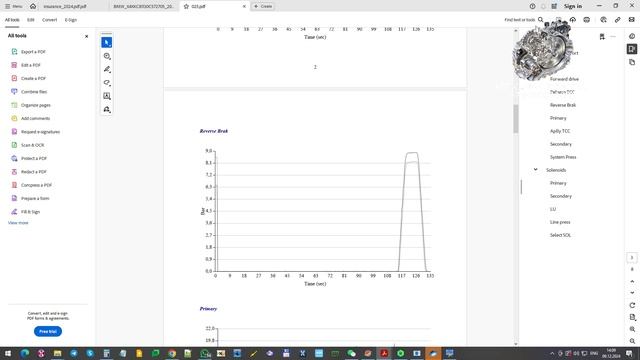Switch to the Convert tab
Image resolution: width=640 pixels, height=360 pixels.
[49, 20]
